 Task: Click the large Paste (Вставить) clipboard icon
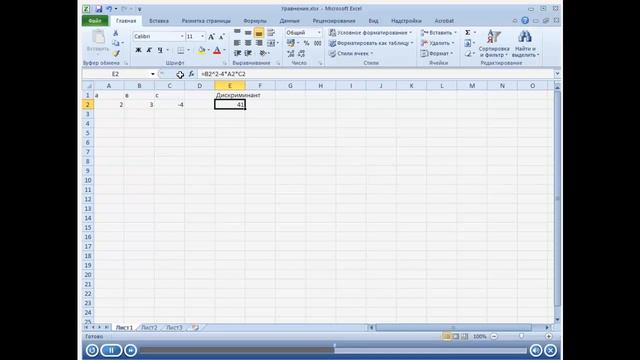coord(98,37)
